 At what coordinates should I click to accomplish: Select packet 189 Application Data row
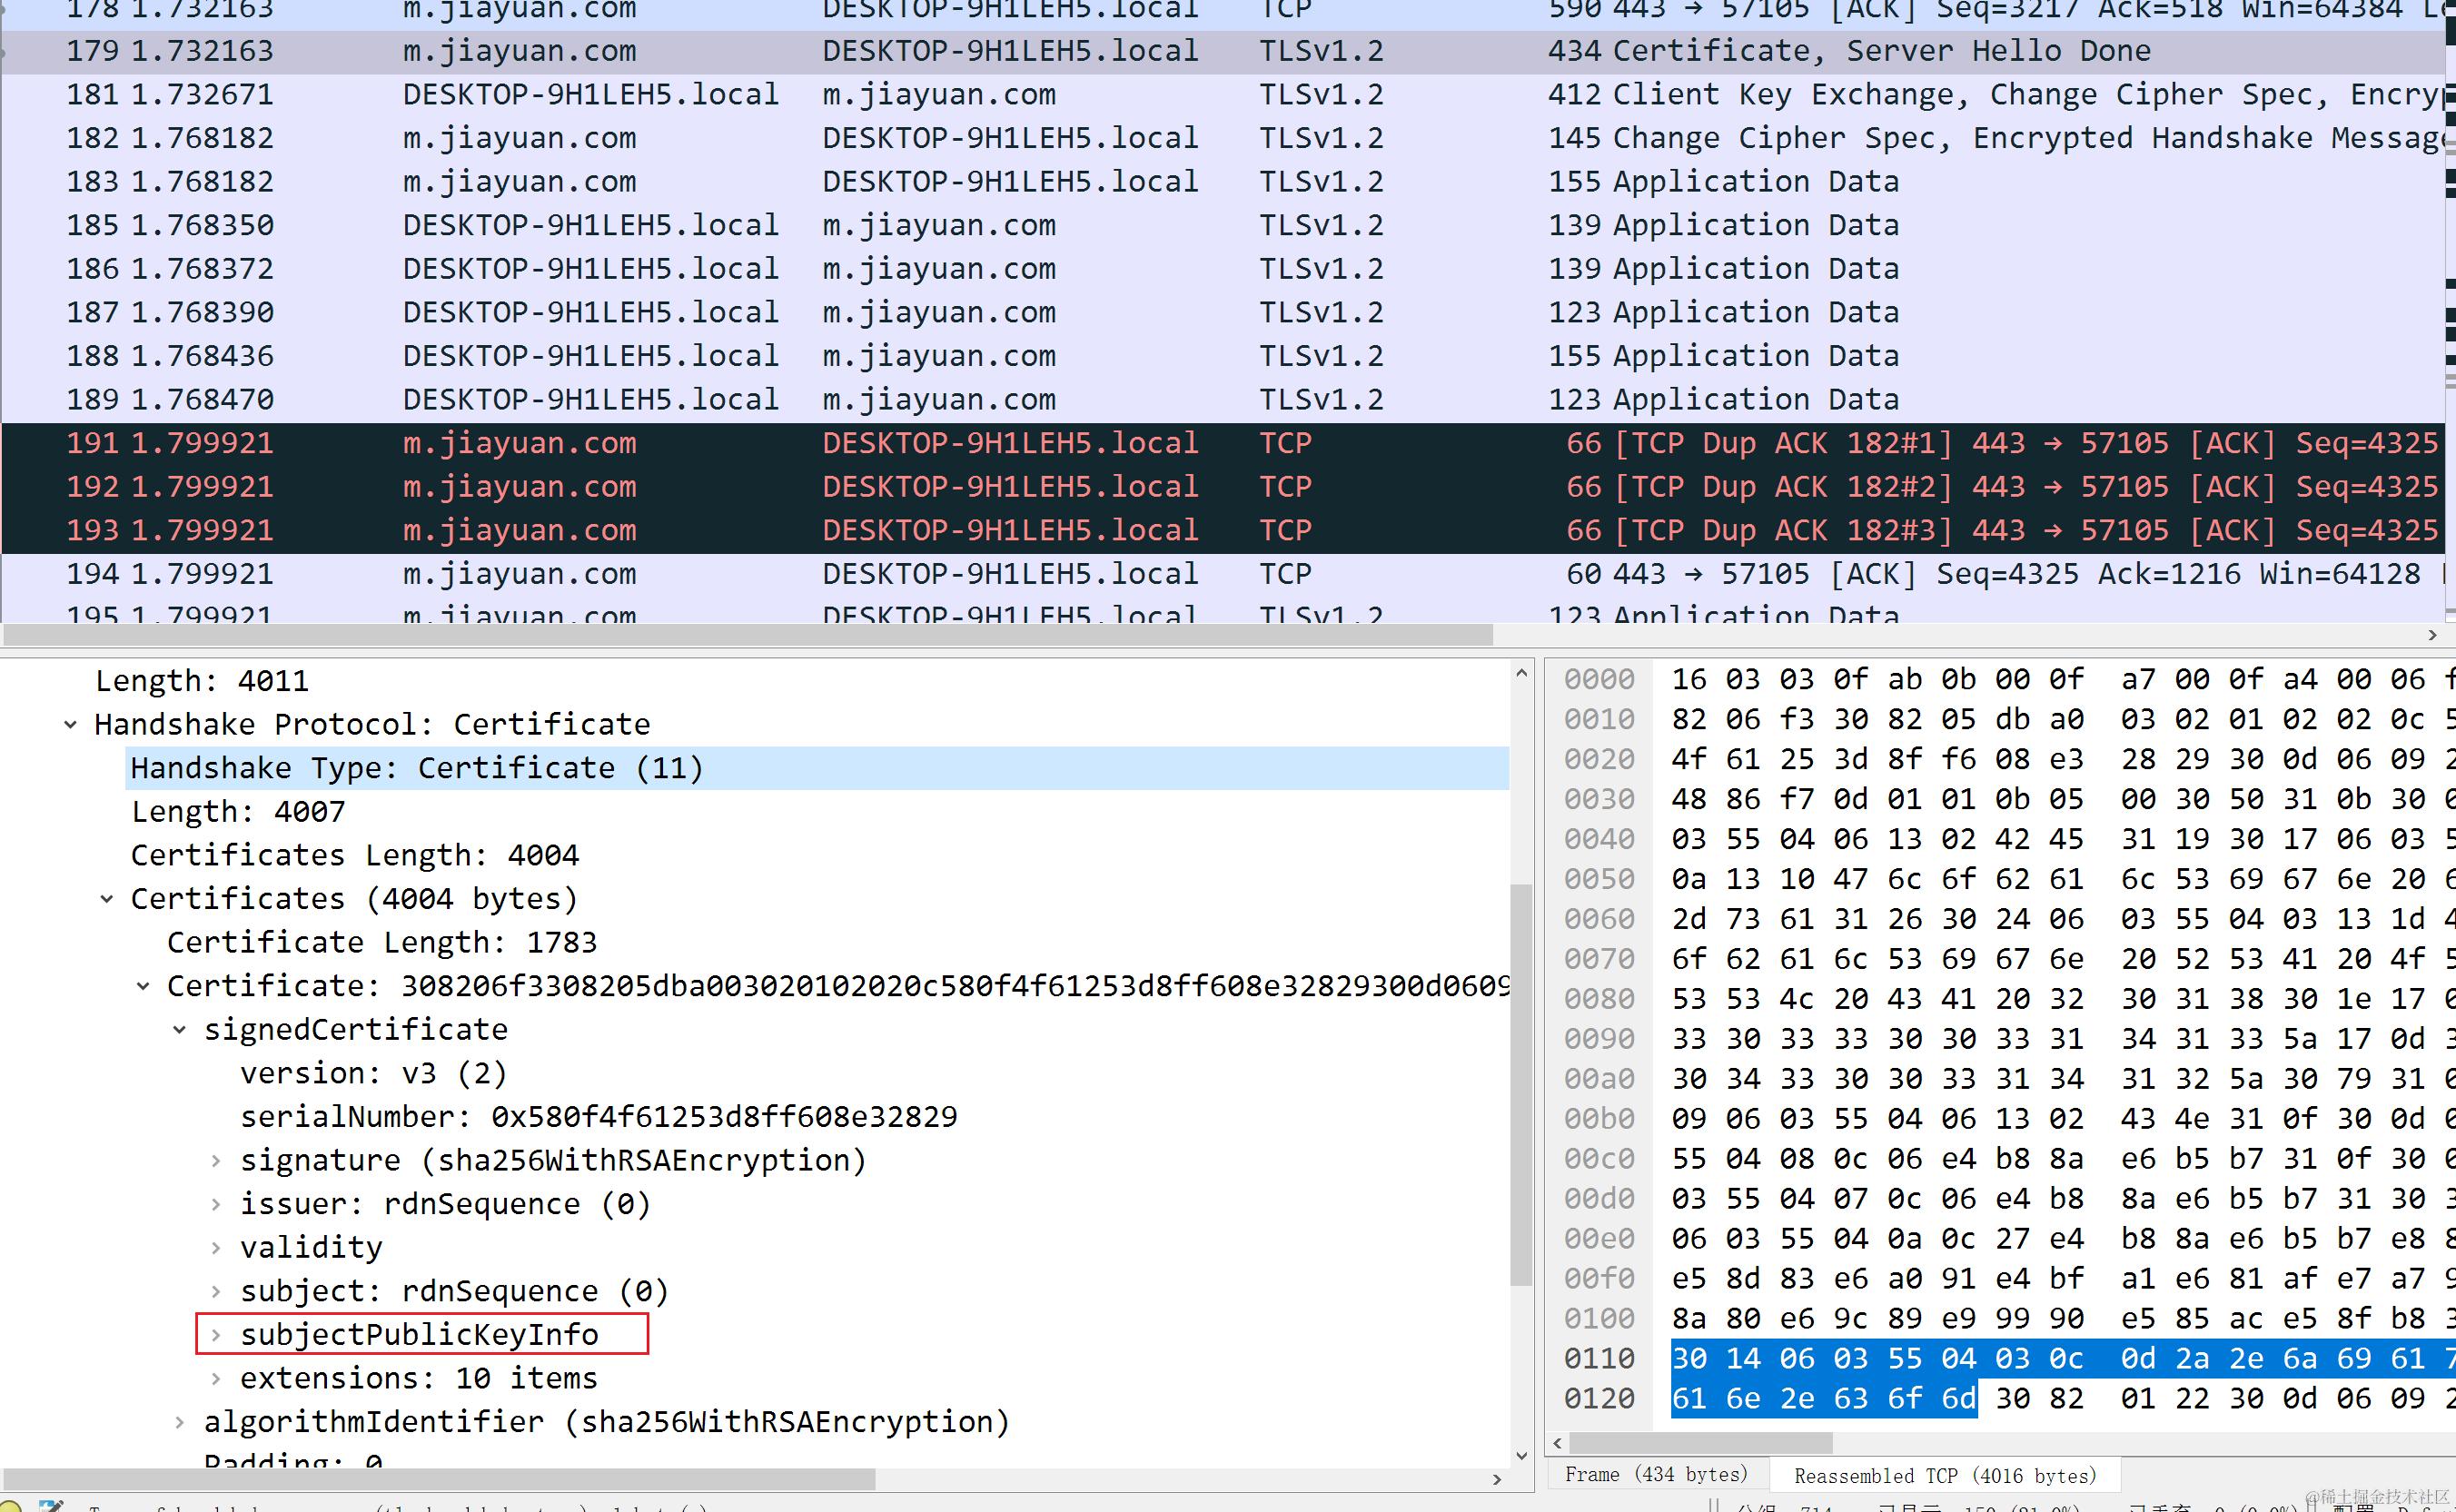click(x=1222, y=400)
